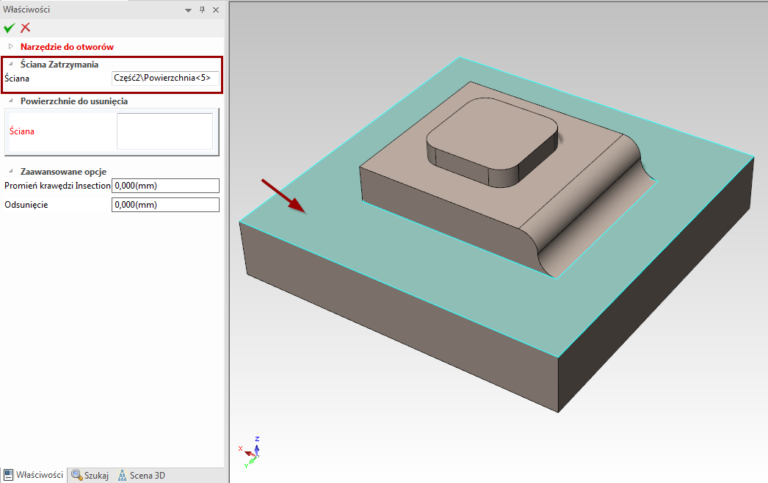Screen dimensions: 768x483
Task: Switch to the Scena 3D tab
Action: (143, 475)
